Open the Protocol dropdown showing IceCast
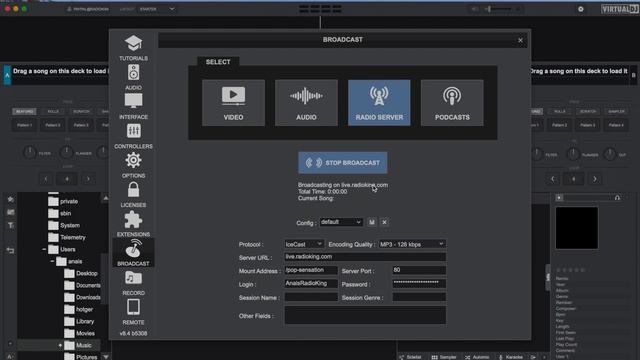The image size is (640, 360). click(x=304, y=244)
